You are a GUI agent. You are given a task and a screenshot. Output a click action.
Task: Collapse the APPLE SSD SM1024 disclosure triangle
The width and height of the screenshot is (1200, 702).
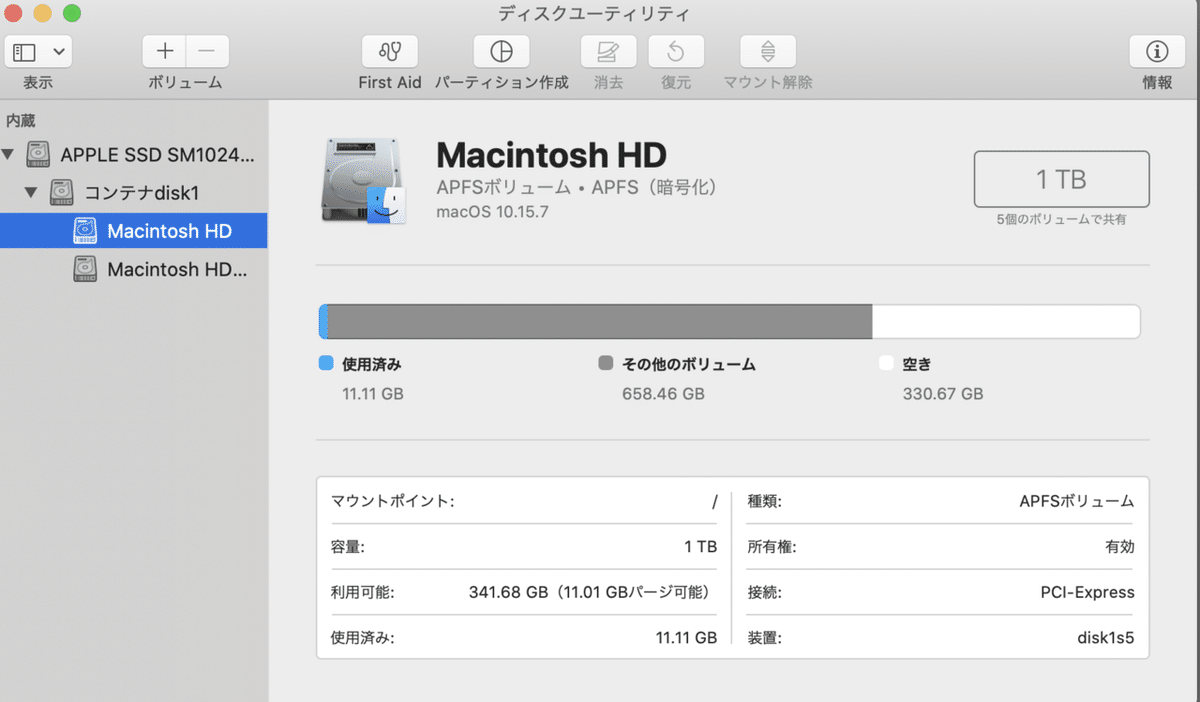pos(9,155)
